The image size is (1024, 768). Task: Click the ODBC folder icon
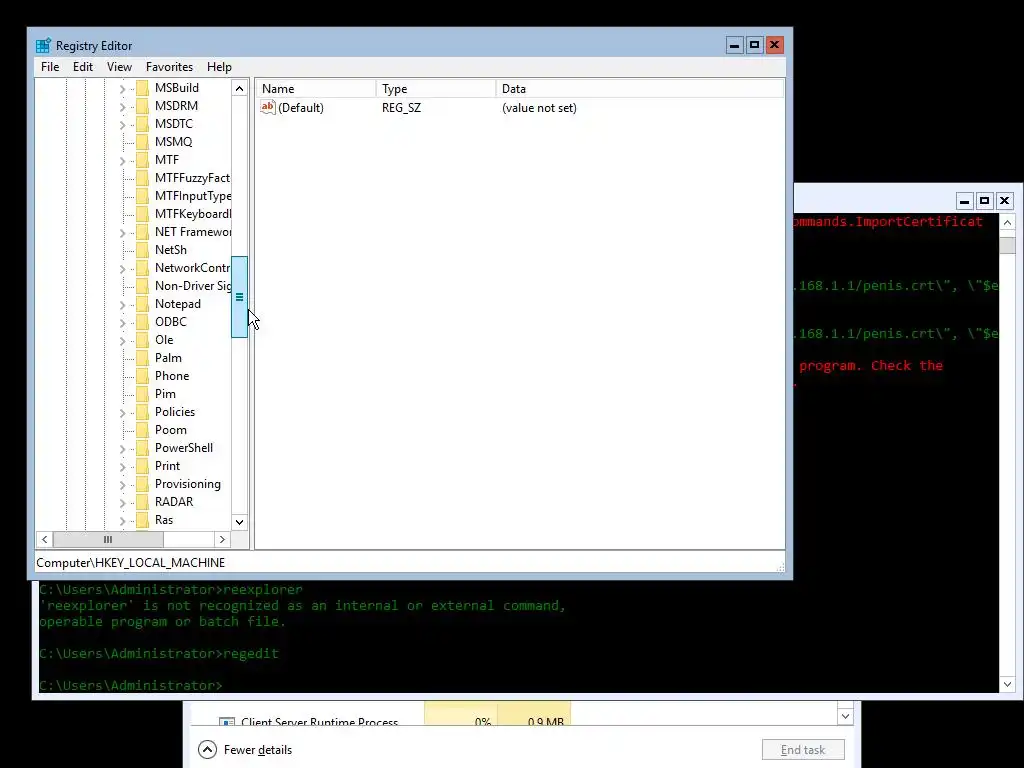pos(142,322)
